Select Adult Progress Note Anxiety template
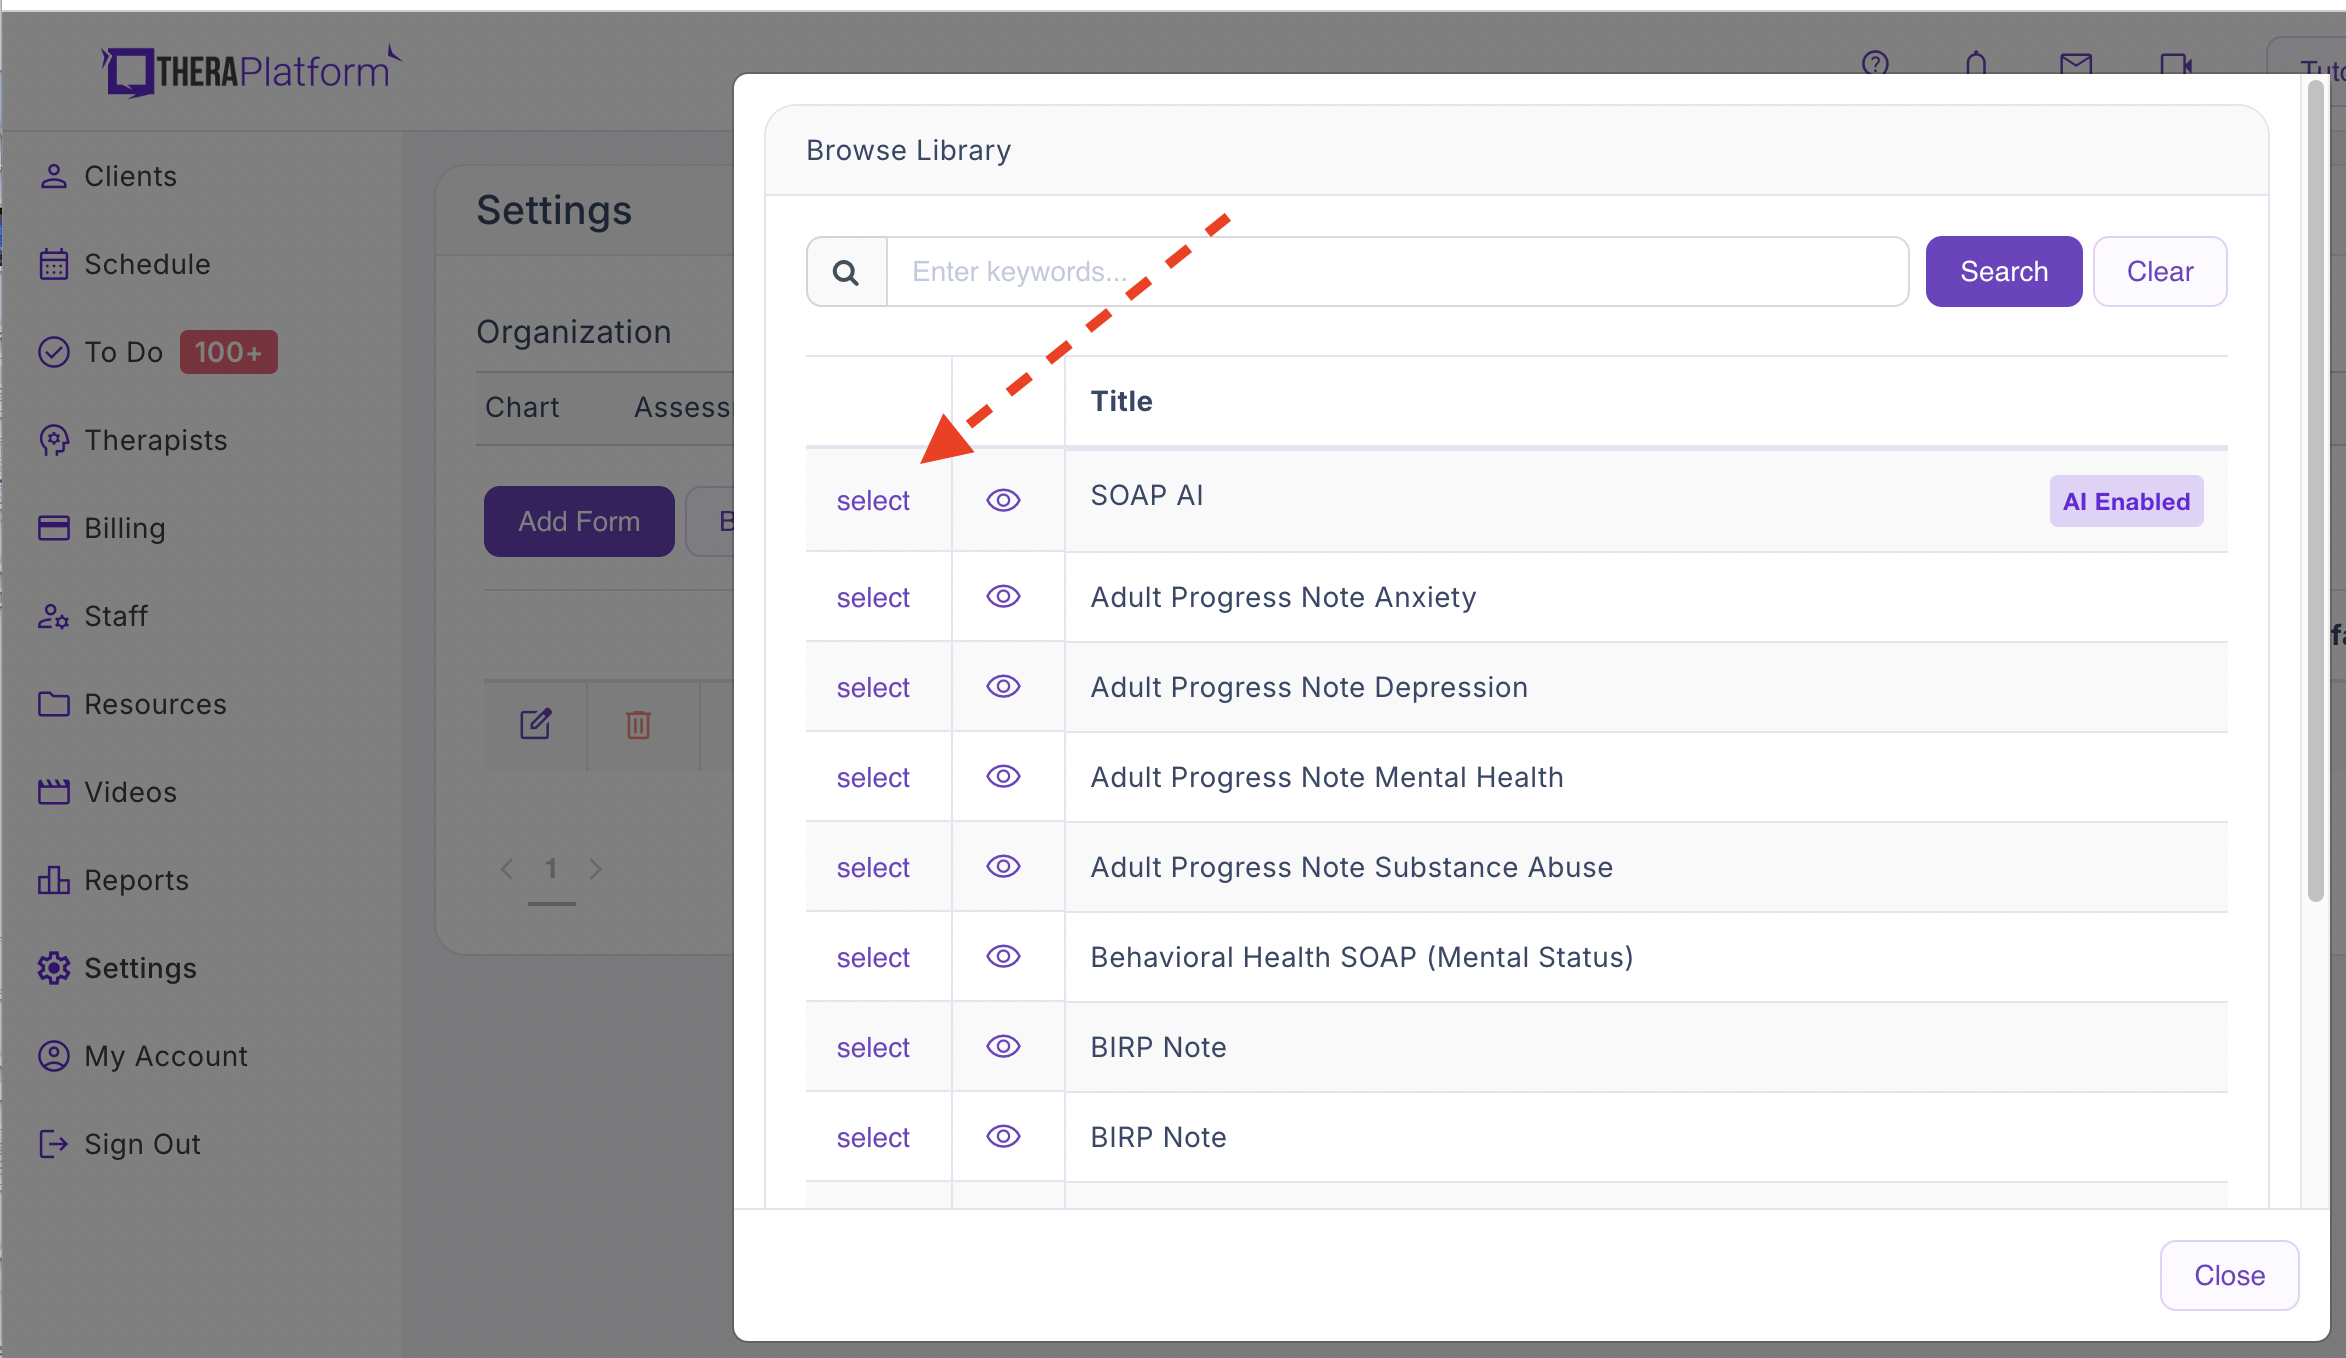 click(873, 598)
